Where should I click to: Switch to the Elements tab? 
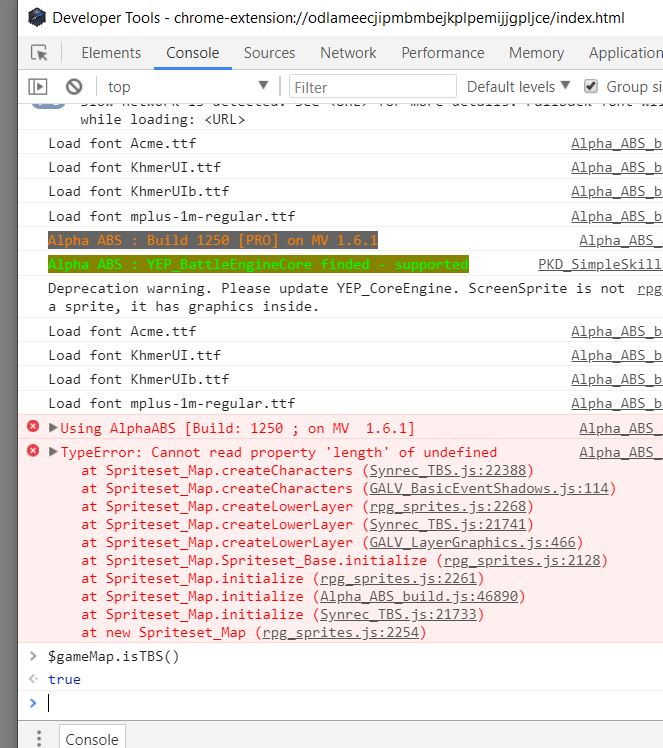tap(111, 53)
